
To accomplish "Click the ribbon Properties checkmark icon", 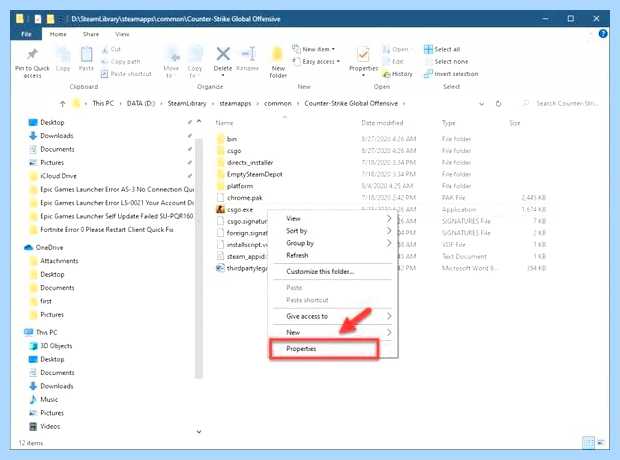I will (363, 55).
